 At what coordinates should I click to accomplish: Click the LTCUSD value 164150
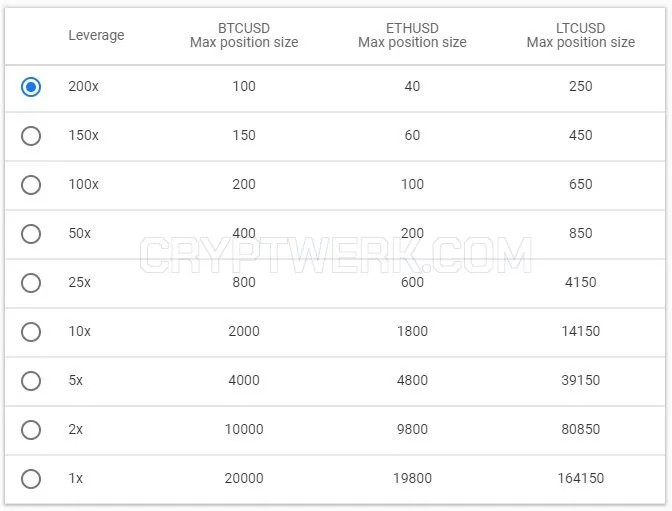(x=581, y=478)
